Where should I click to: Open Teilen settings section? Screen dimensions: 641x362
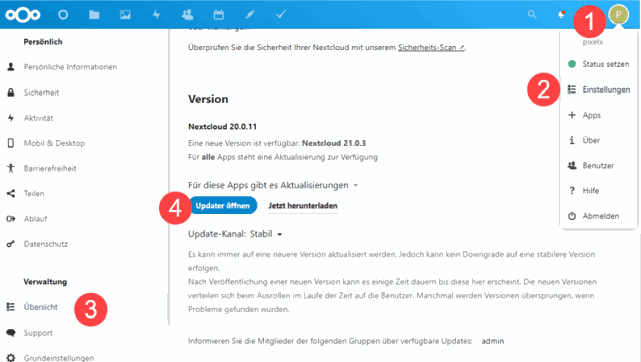coord(34,193)
